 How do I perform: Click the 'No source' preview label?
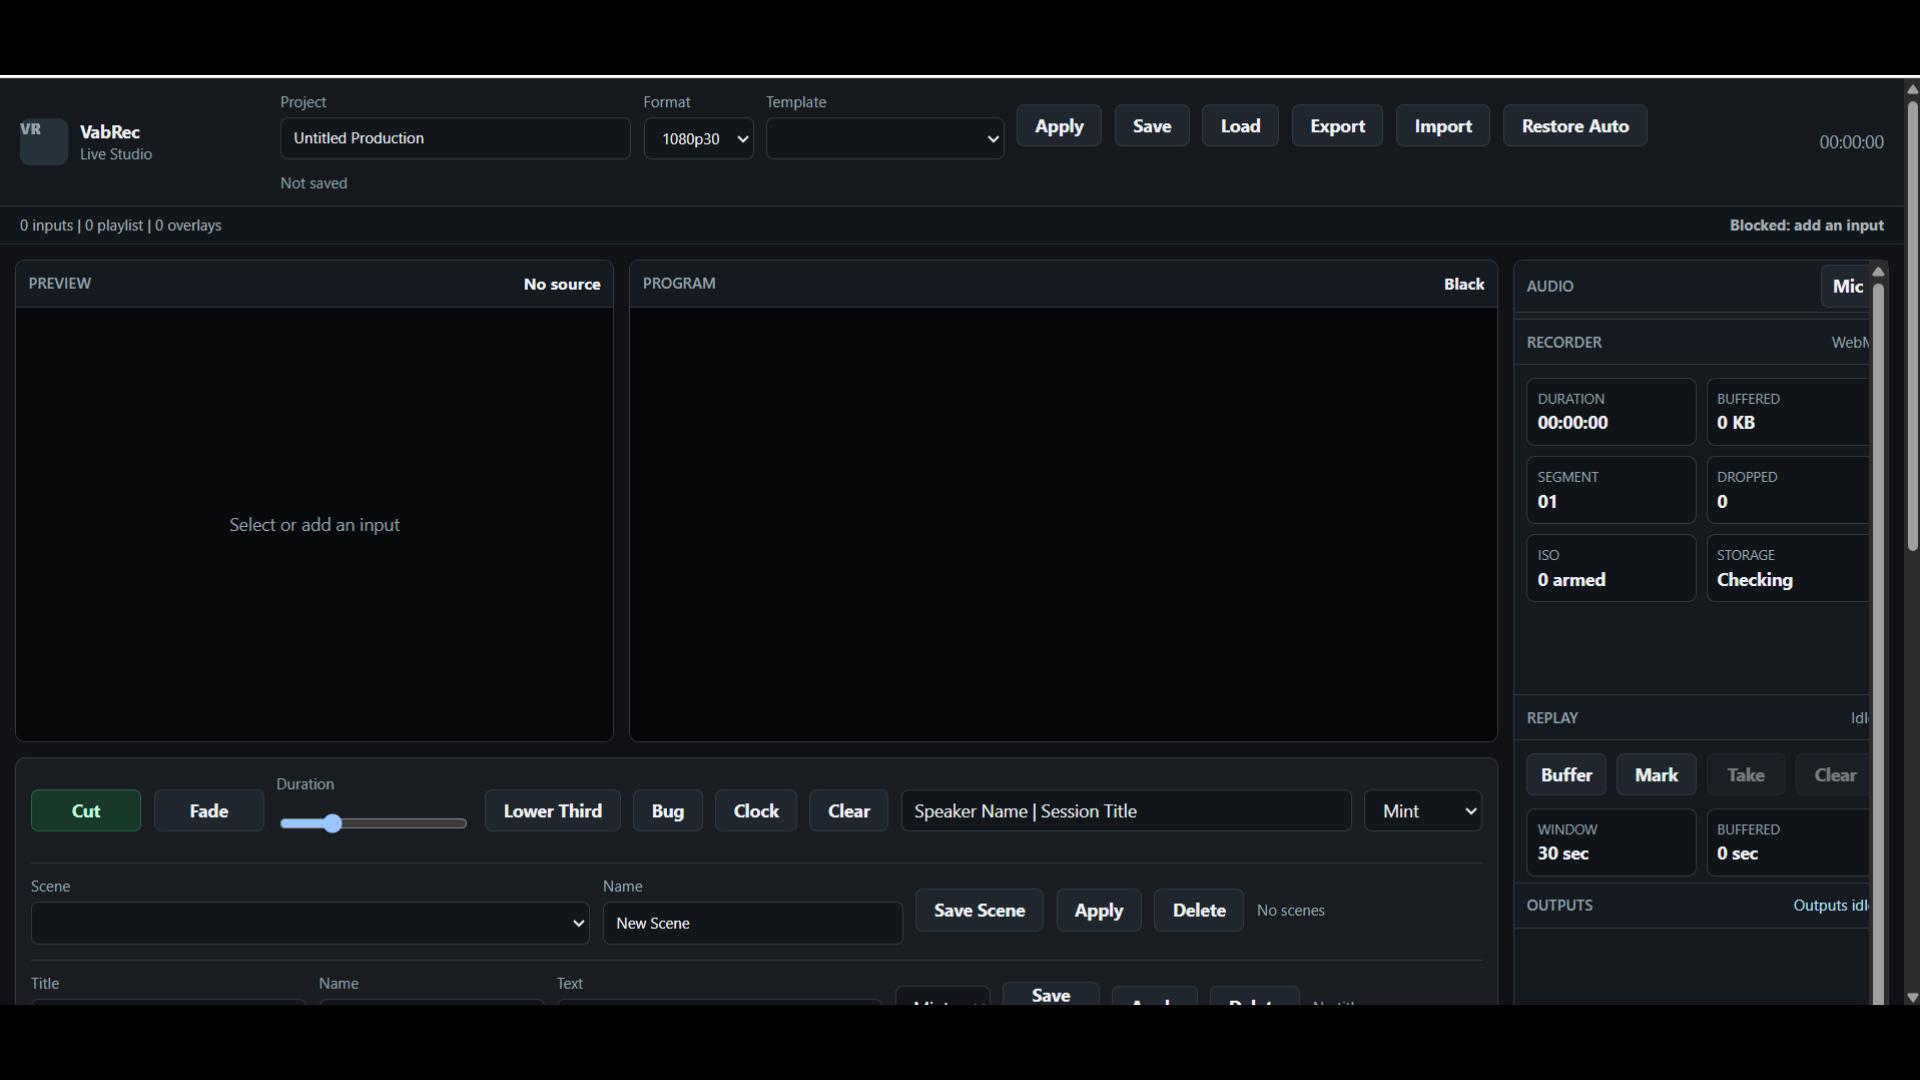pyautogui.click(x=562, y=284)
